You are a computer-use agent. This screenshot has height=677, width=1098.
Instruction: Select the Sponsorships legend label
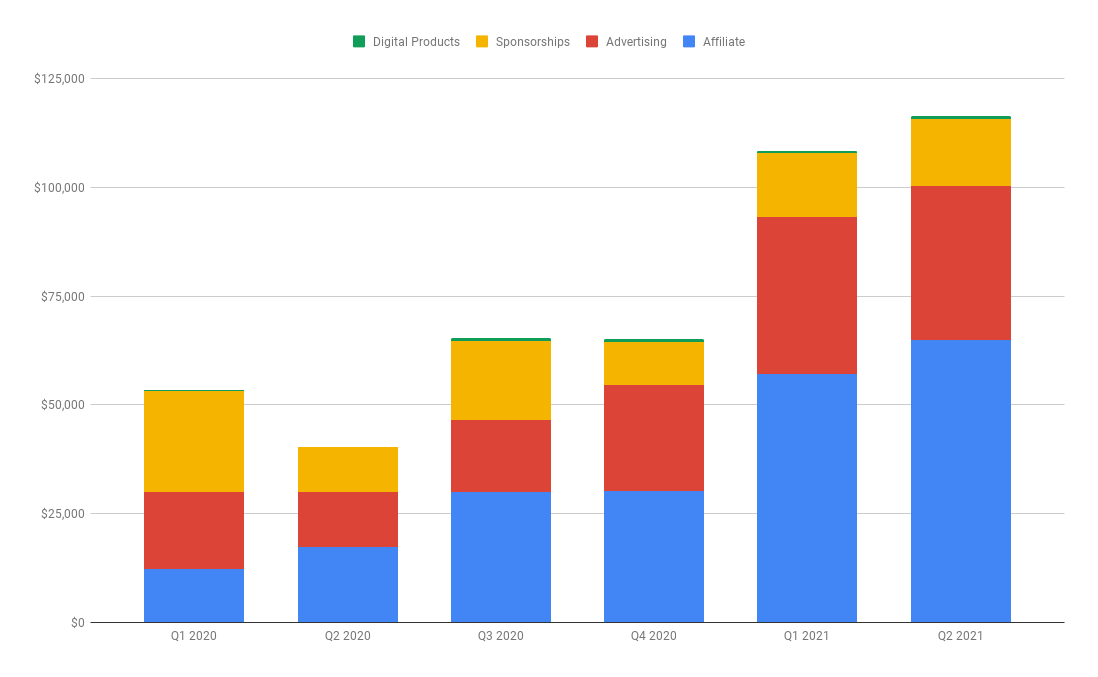coord(532,42)
